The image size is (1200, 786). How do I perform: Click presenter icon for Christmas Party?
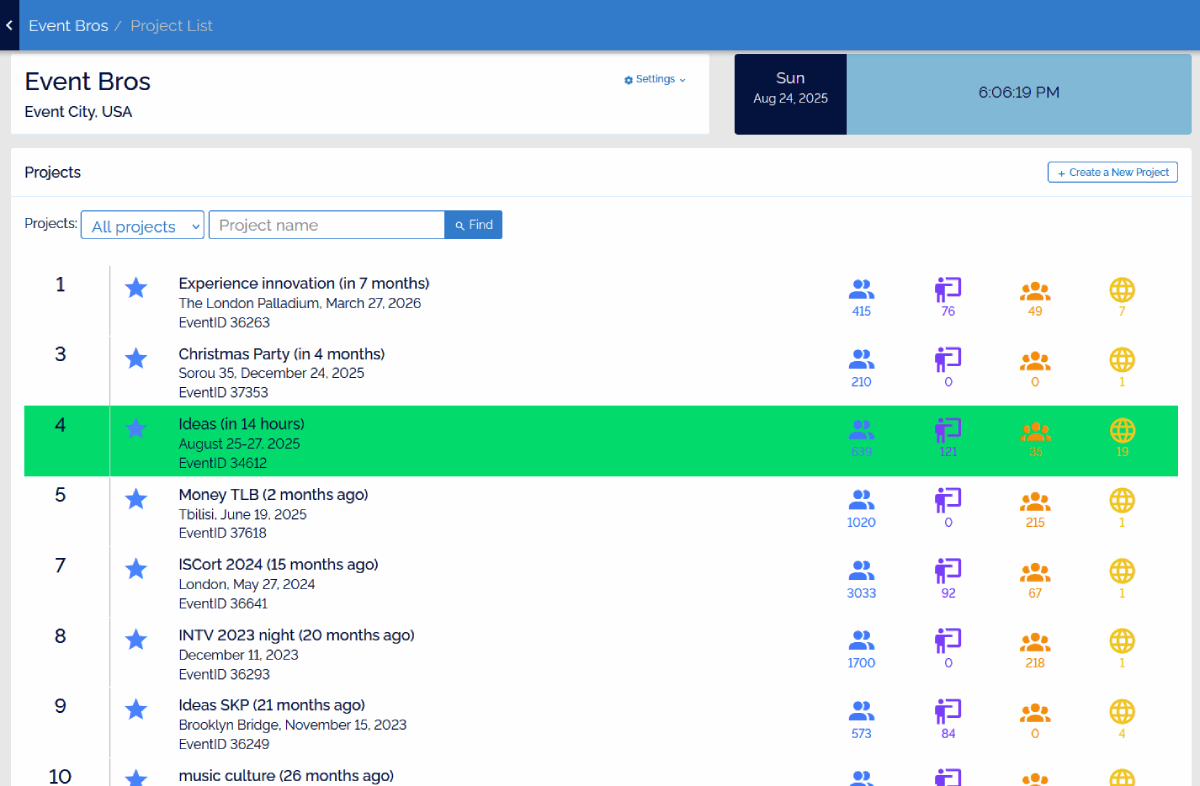[947, 361]
